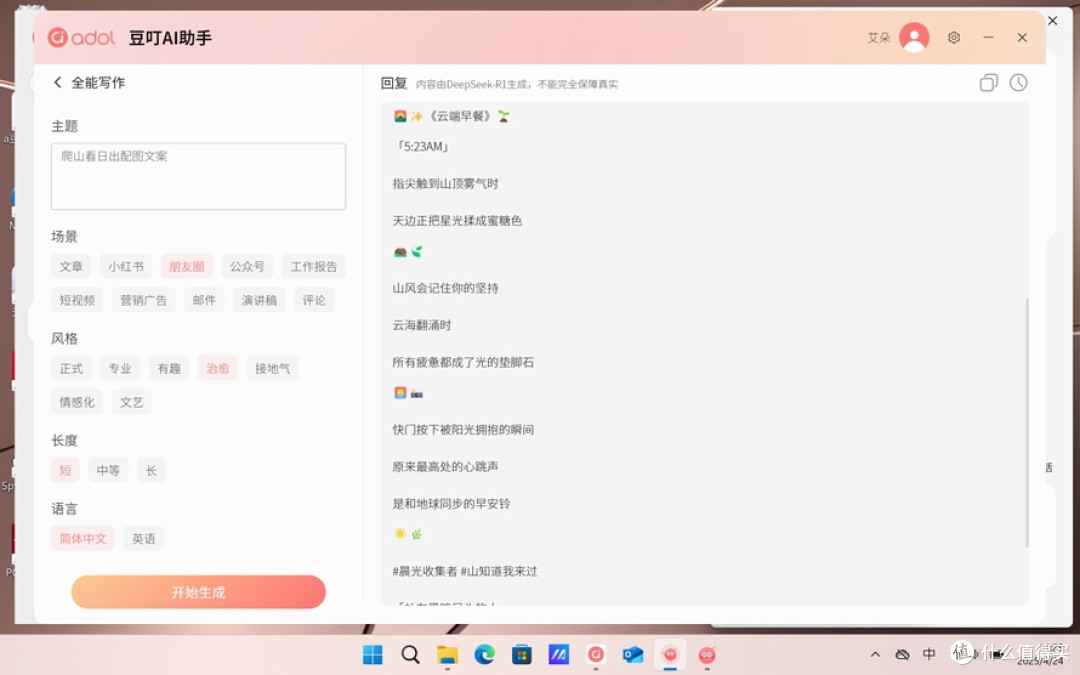The image size is (1080, 675).
Task: Click the line 所有疲惫都成了光的垫脚石
Action: tap(463, 362)
